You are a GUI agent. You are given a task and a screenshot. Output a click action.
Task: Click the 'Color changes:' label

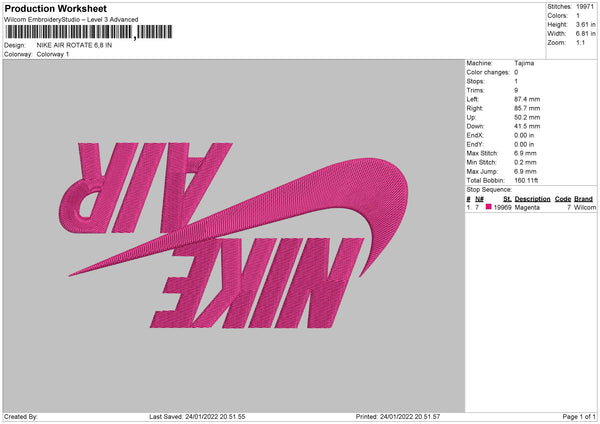click(x=488, y=72)
